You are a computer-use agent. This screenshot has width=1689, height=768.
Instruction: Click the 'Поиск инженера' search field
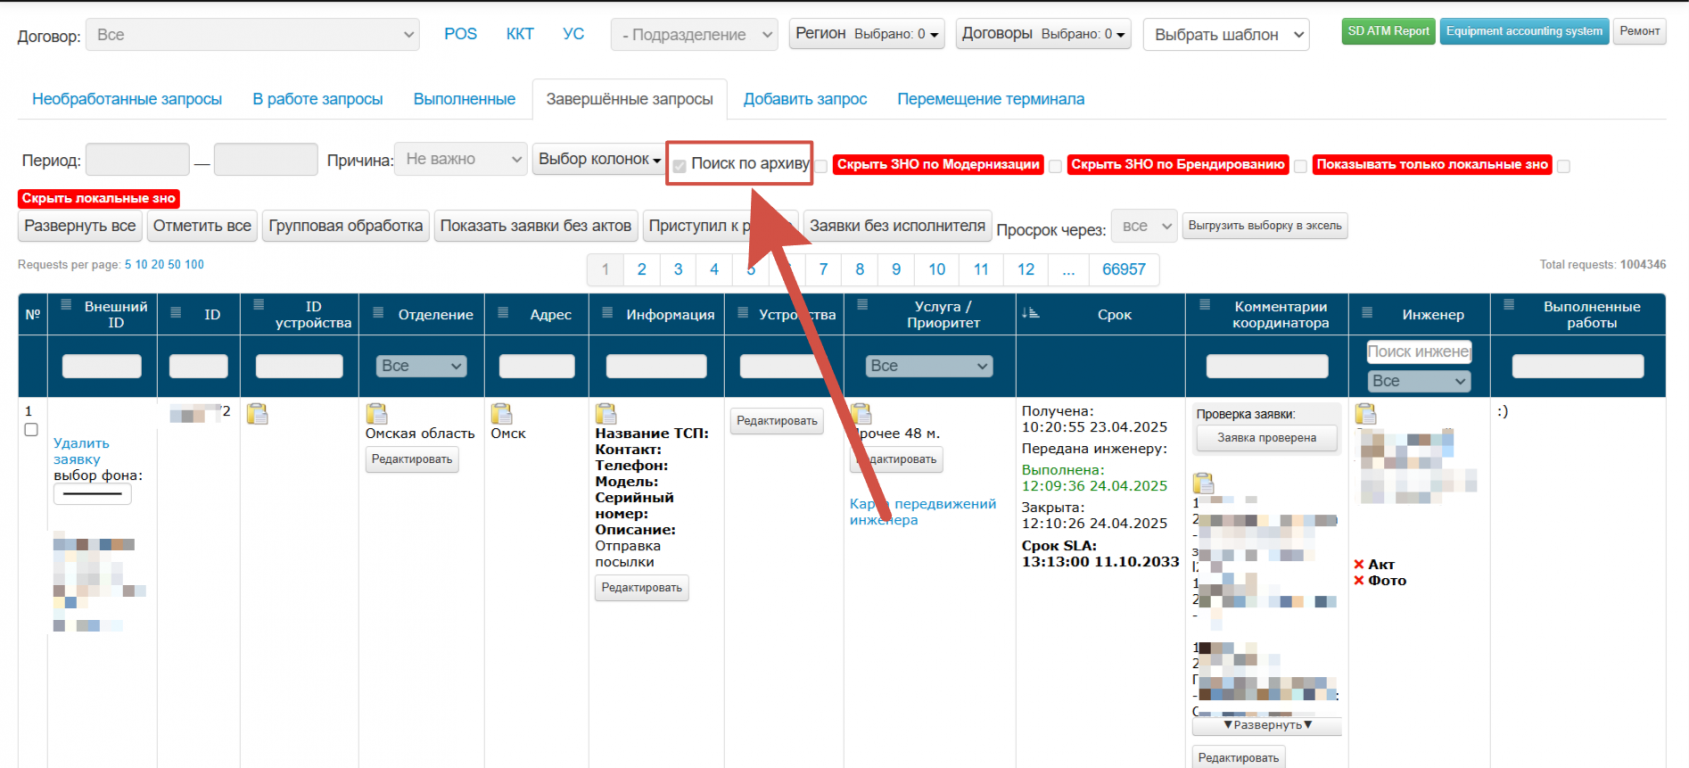click(x=1418, y=352)
